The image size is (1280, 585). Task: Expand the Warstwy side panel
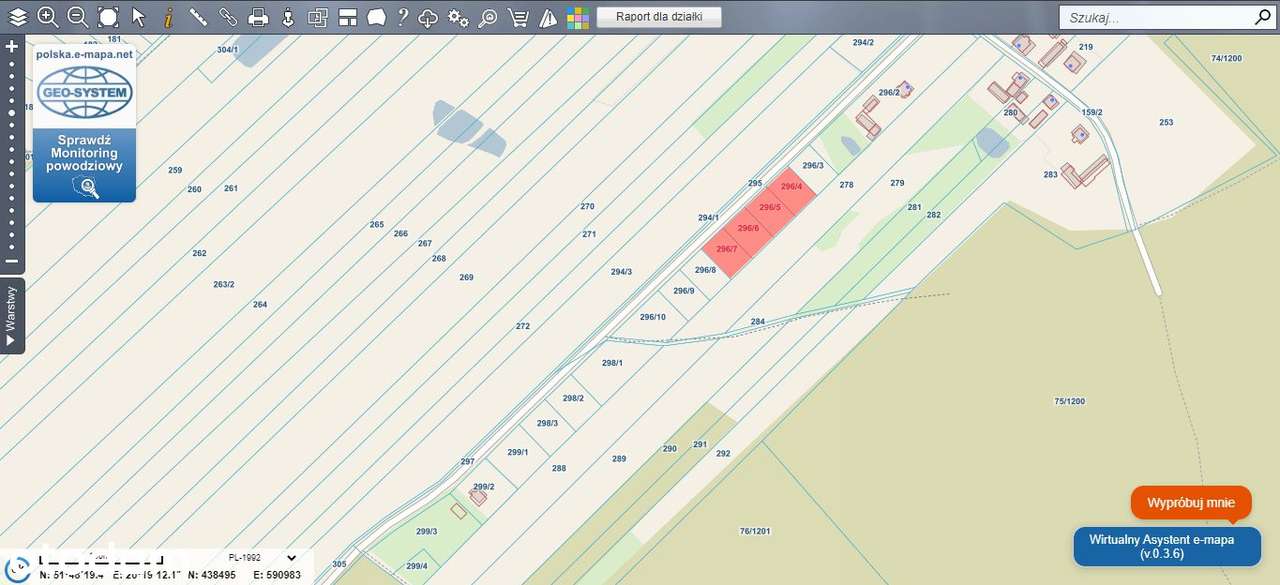[x=12, y=315]
